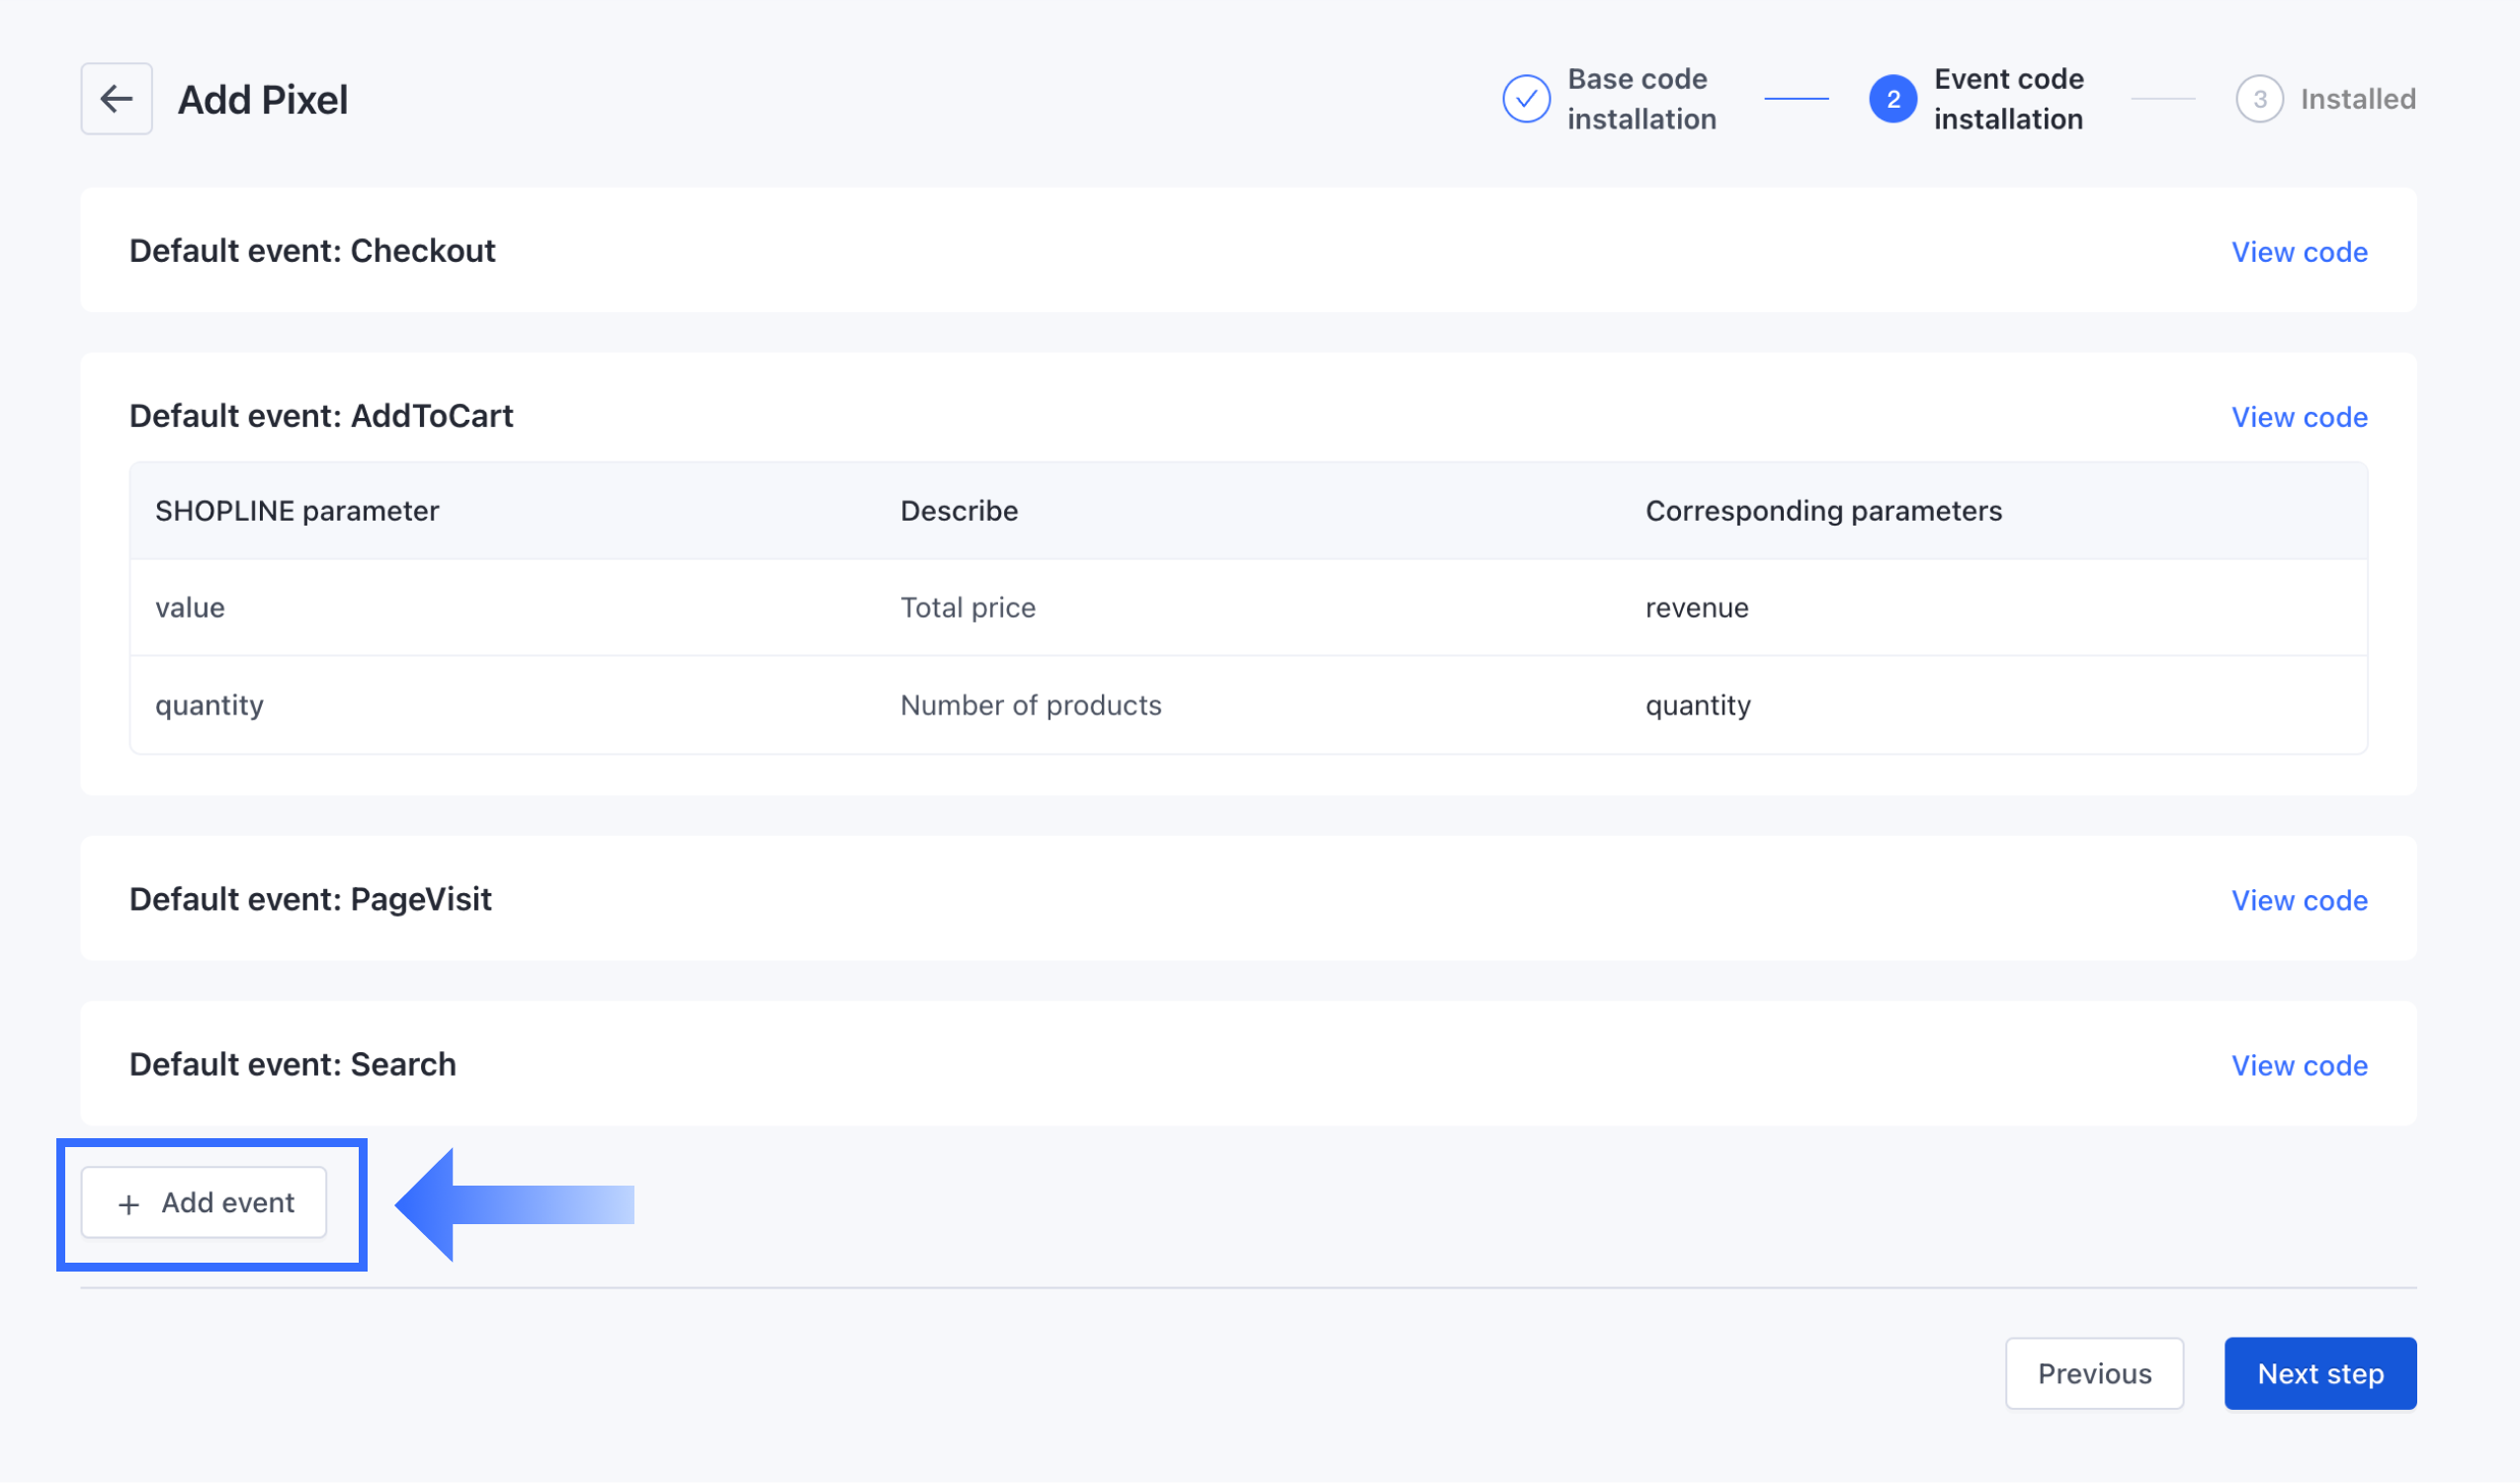
Task: Click the back arrow next to Add Pixel
Action: (x=116, y=99)
